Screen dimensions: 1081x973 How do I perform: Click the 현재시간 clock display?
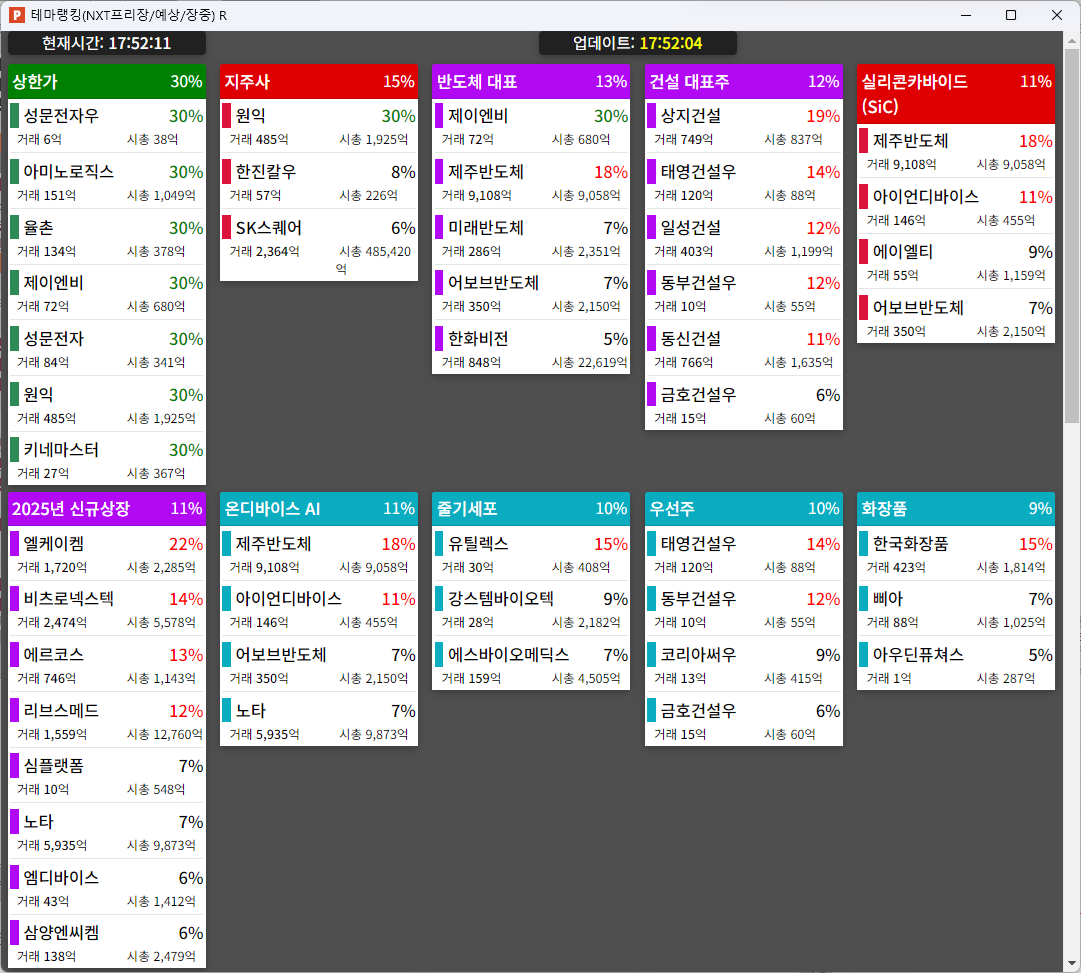106,43
